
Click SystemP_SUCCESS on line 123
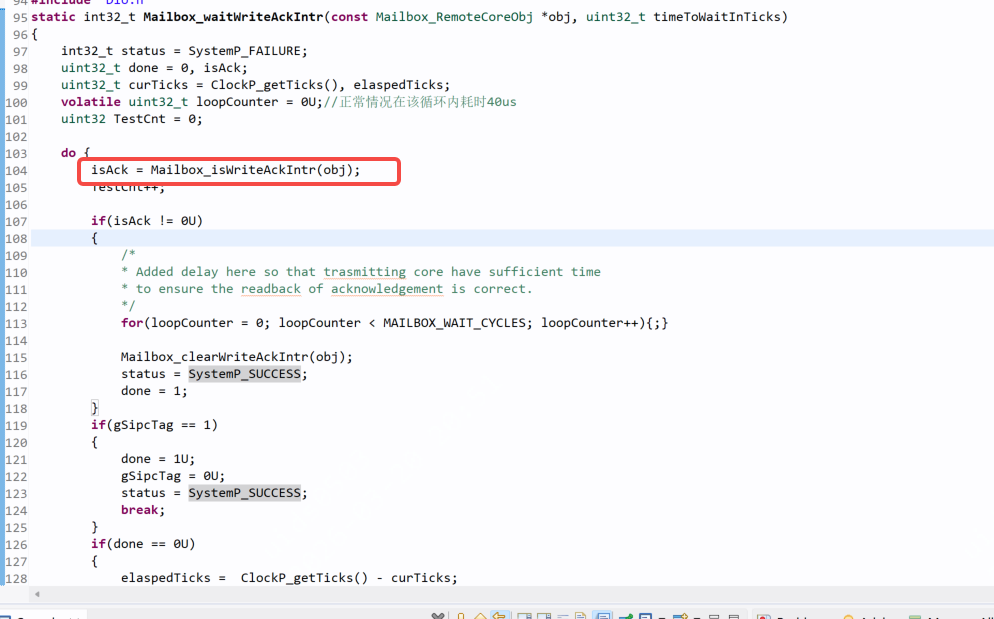tap(244, 493)
